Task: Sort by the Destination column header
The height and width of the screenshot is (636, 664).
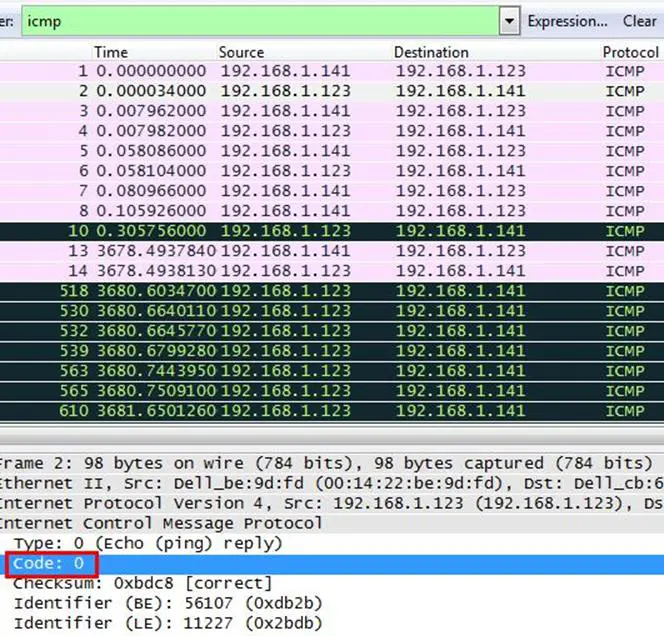Action: (x=432, y=52)
